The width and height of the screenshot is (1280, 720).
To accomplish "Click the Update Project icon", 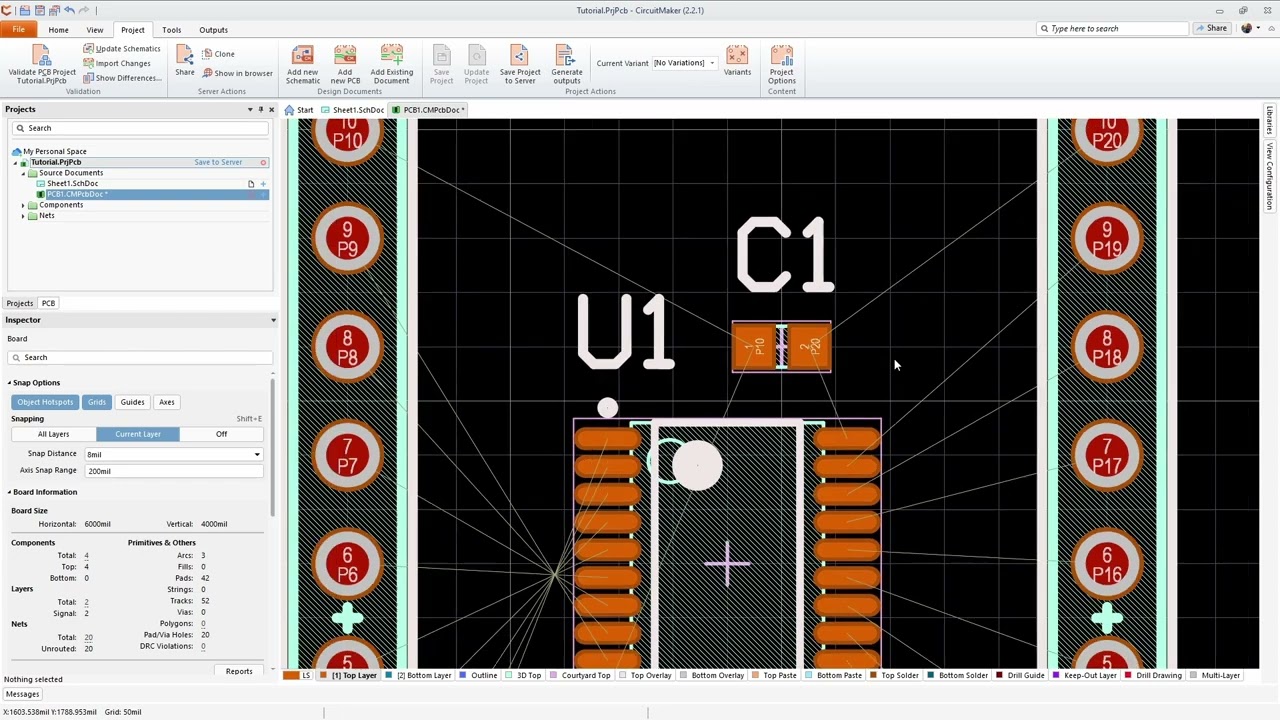I will (476, 55).
